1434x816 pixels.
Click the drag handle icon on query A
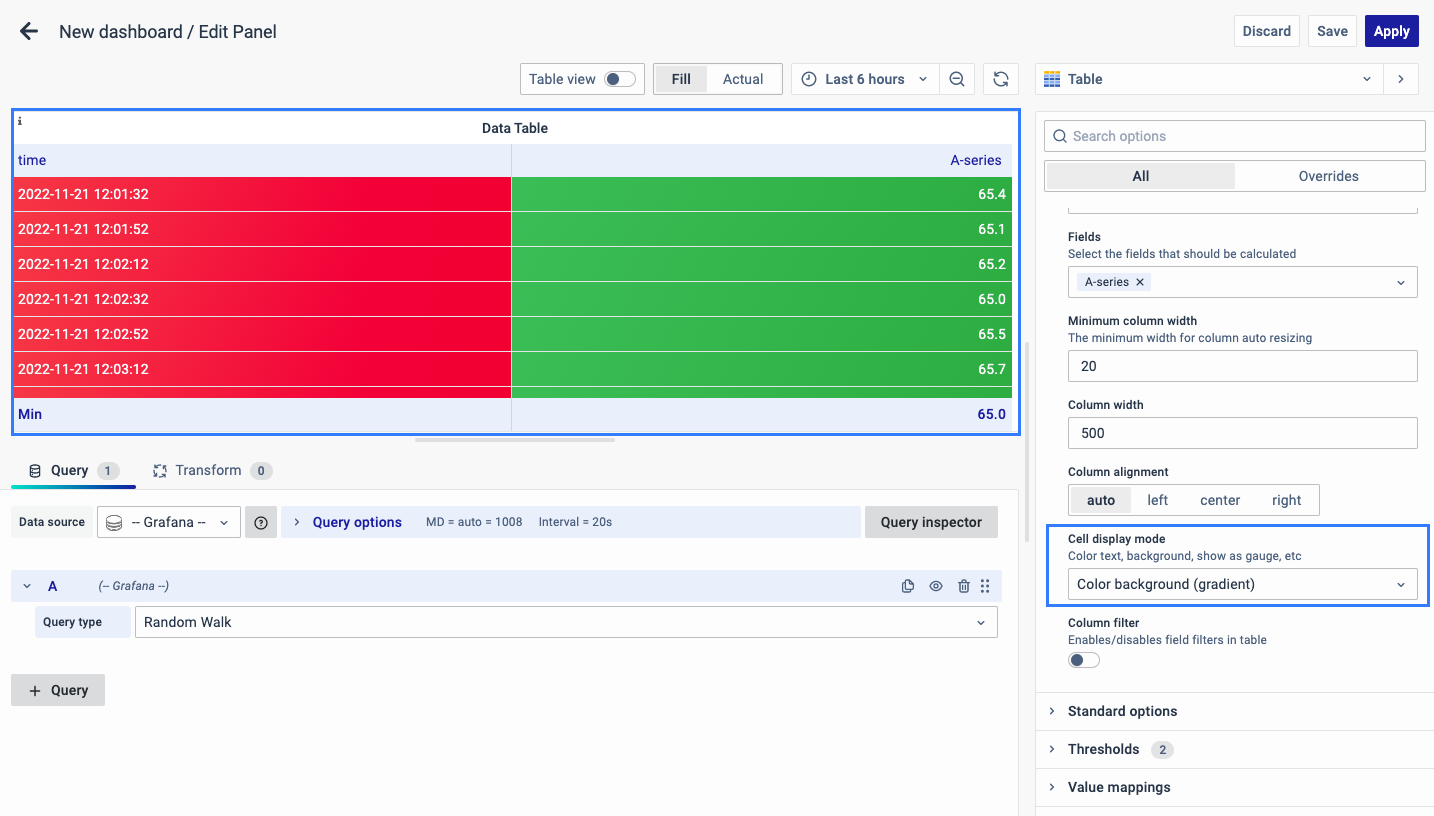985,586
